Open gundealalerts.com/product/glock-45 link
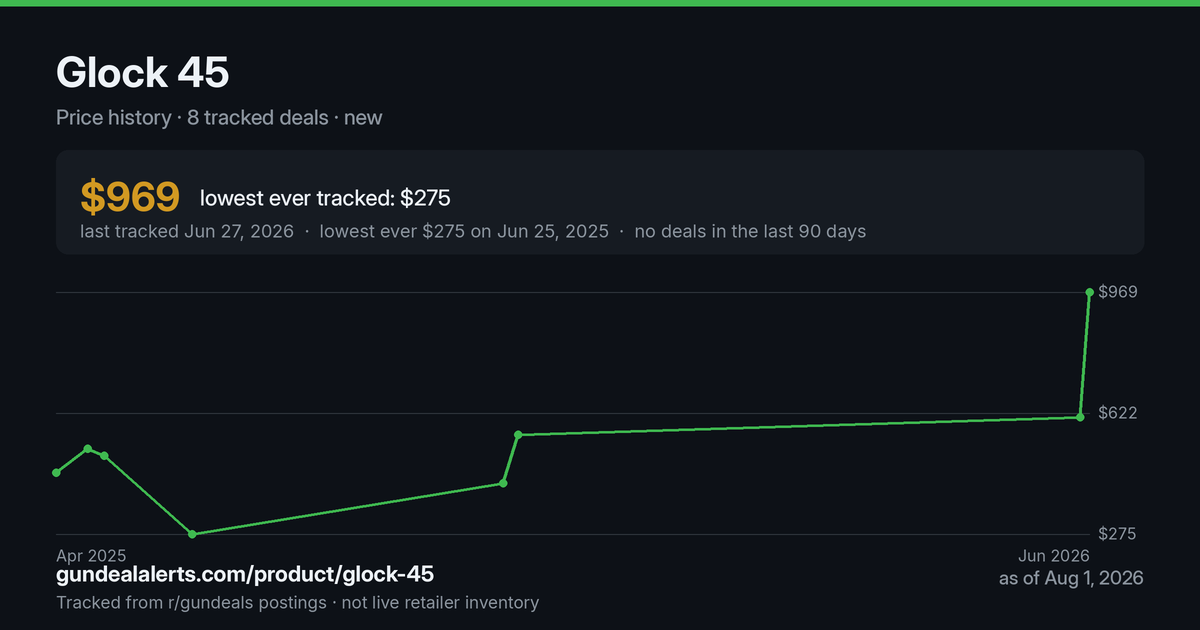The height and width of the screenshot is (630, 1200). (245, 575)
